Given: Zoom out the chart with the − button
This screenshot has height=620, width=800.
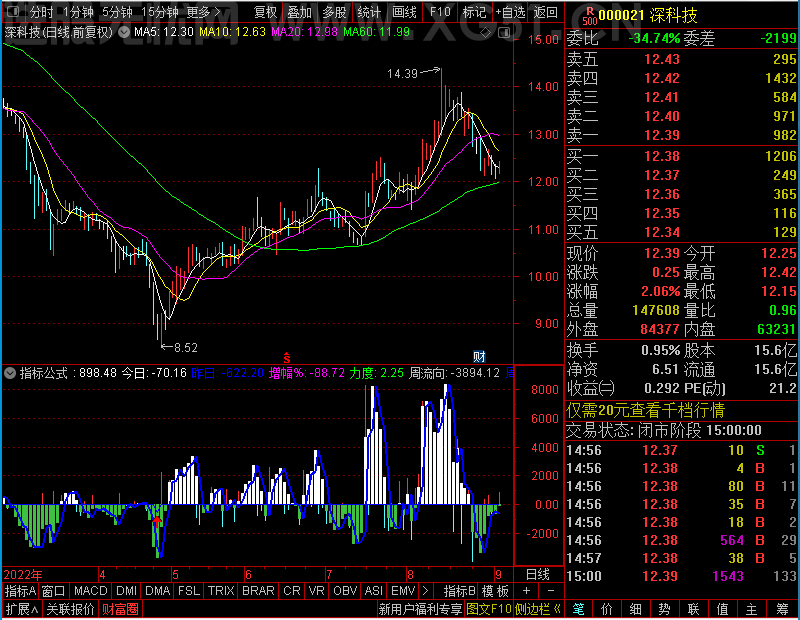Looking at the screenshot, I should pyautogui.click(x=551, y=591).
